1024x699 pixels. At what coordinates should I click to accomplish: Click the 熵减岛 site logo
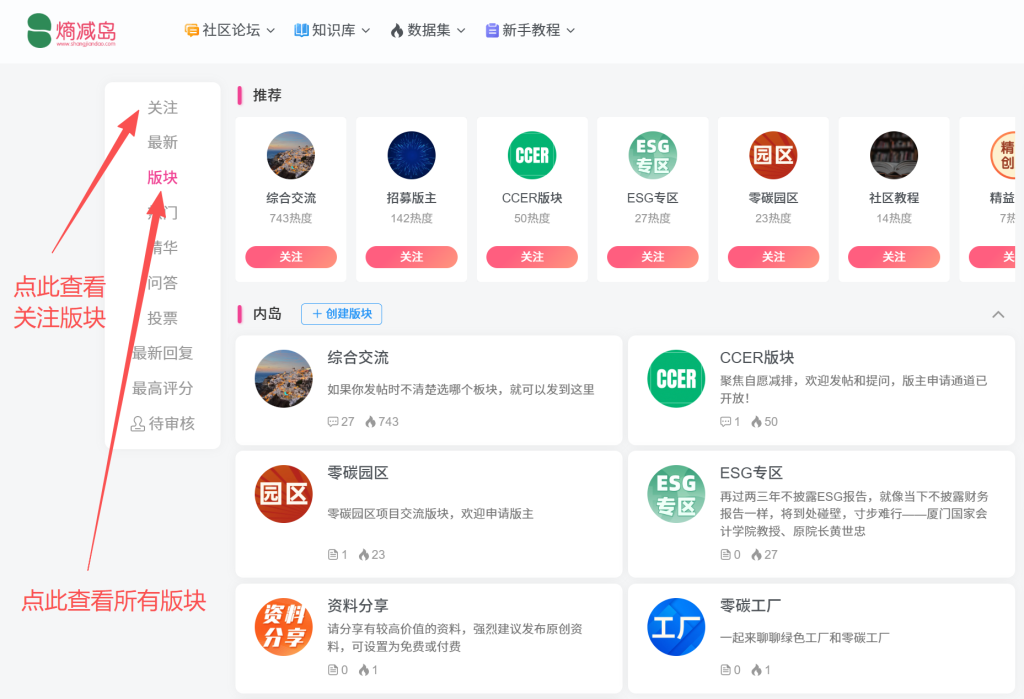pos(72,31)
